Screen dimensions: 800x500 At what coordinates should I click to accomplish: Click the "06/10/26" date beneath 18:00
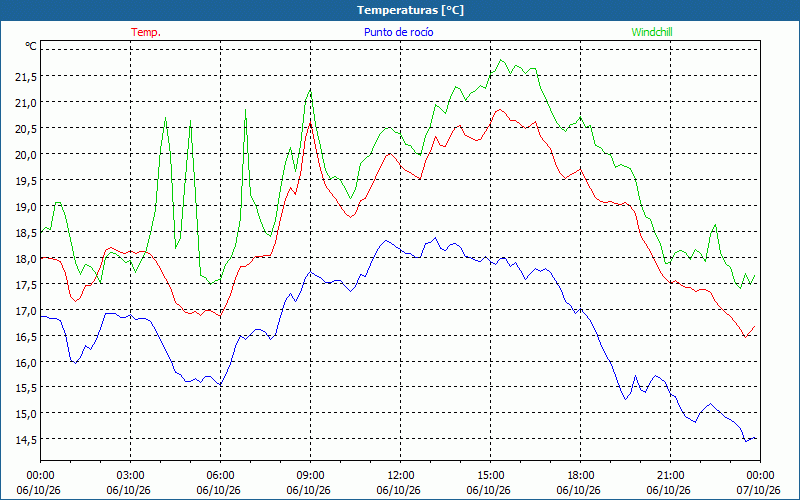578,490
